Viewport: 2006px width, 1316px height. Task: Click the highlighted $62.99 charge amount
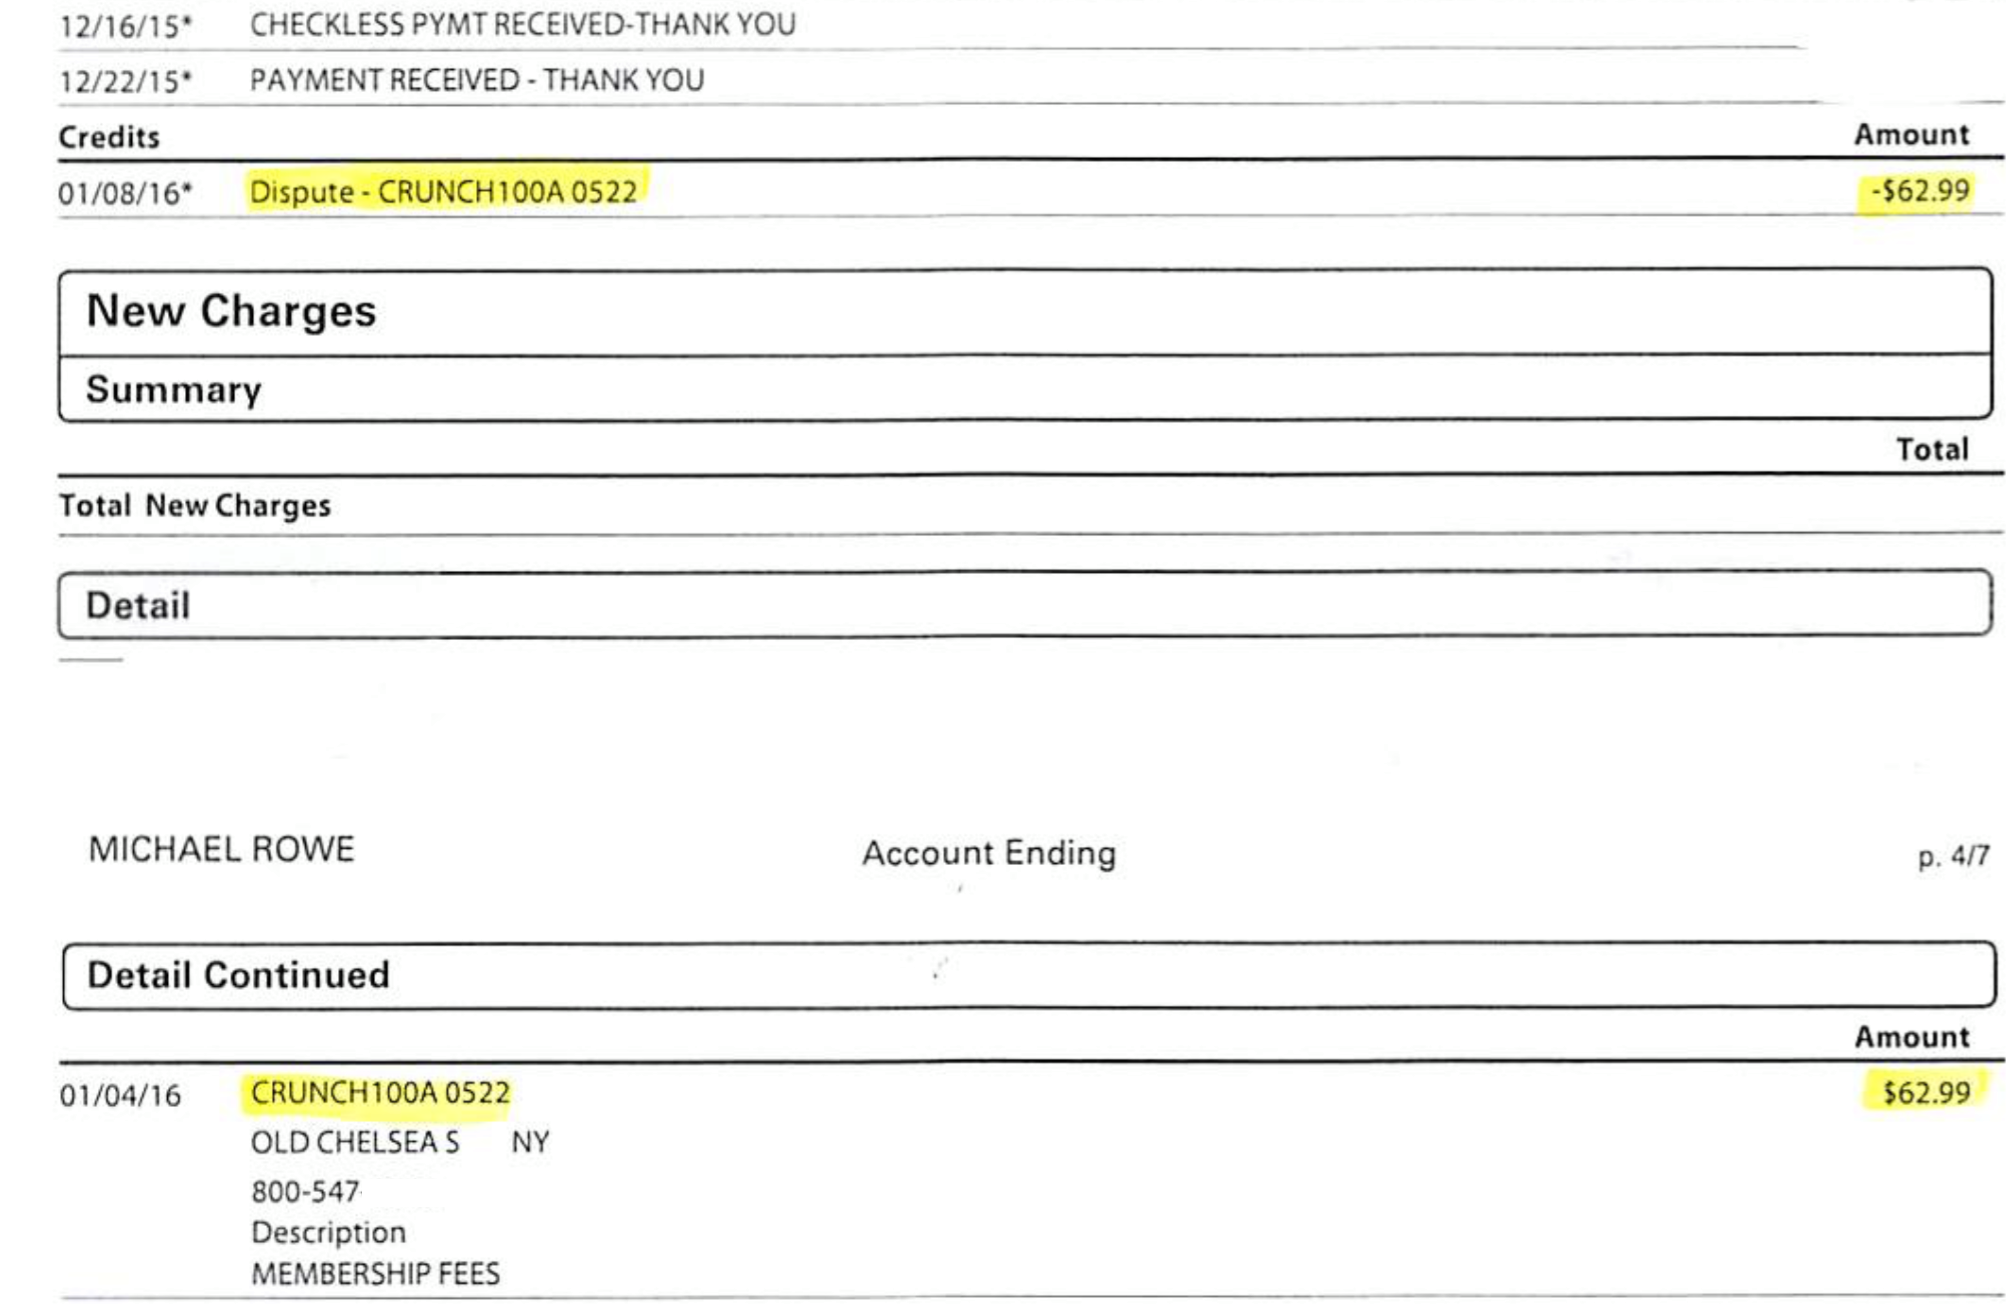(1925, 1091)
